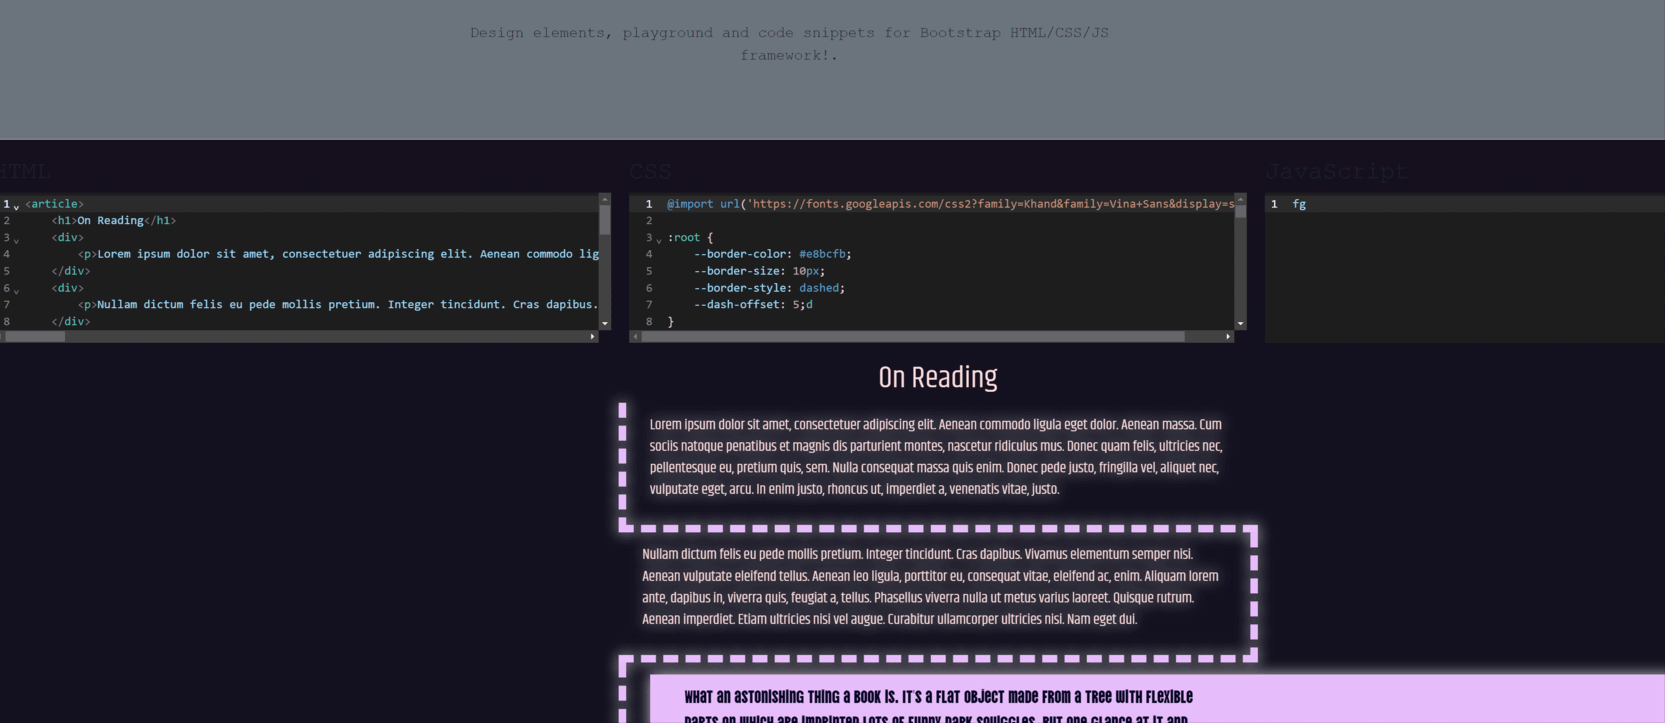Collapse the line 6 <div> fold in HTML editor
Viewport: 1665px width, 723px height.
(x=17, y=290)
